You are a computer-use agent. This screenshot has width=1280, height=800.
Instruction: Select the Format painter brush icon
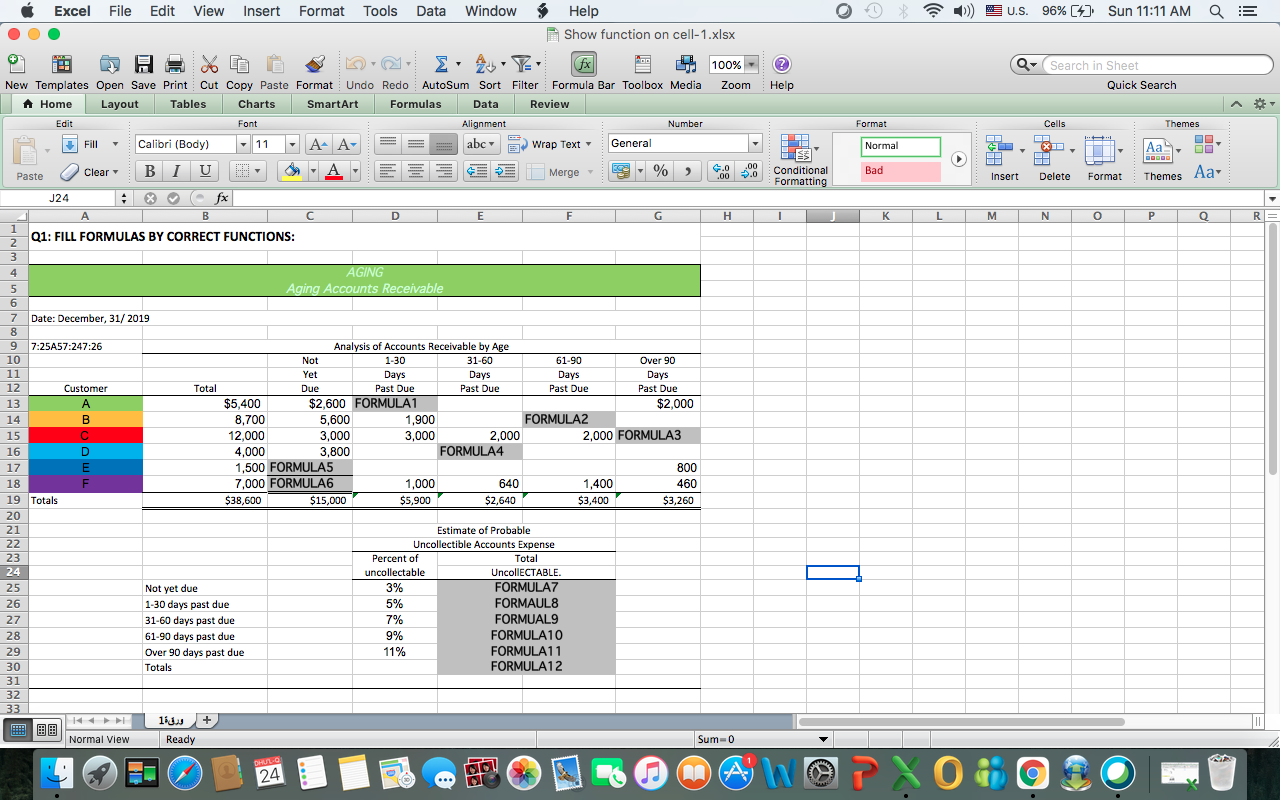click(x=314, y=64)
